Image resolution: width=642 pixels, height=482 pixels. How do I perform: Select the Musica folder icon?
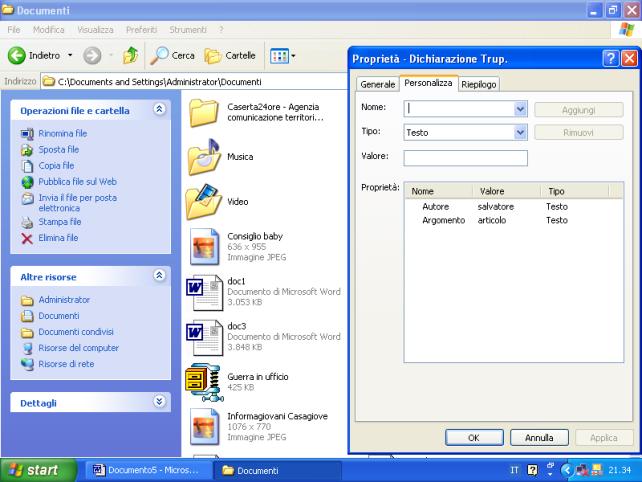[x=204, y=157]
